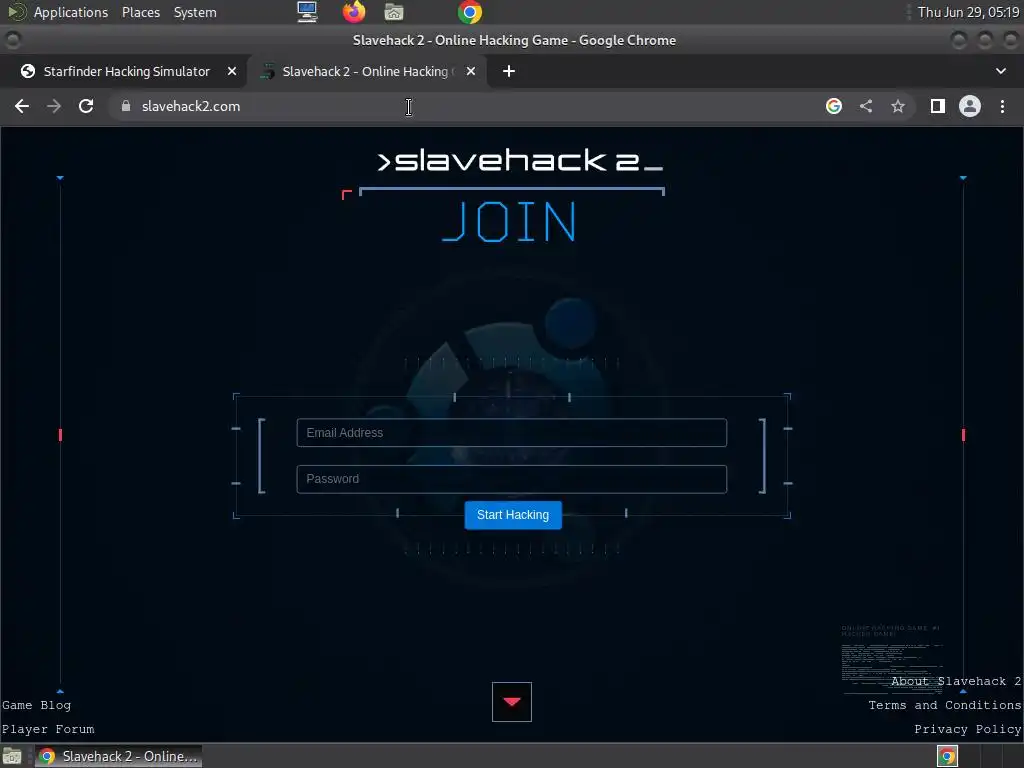The width and height of the screenshot is (1024, 768).
Task: Click the browser forward arrow
Action: (x=54, y=106)
